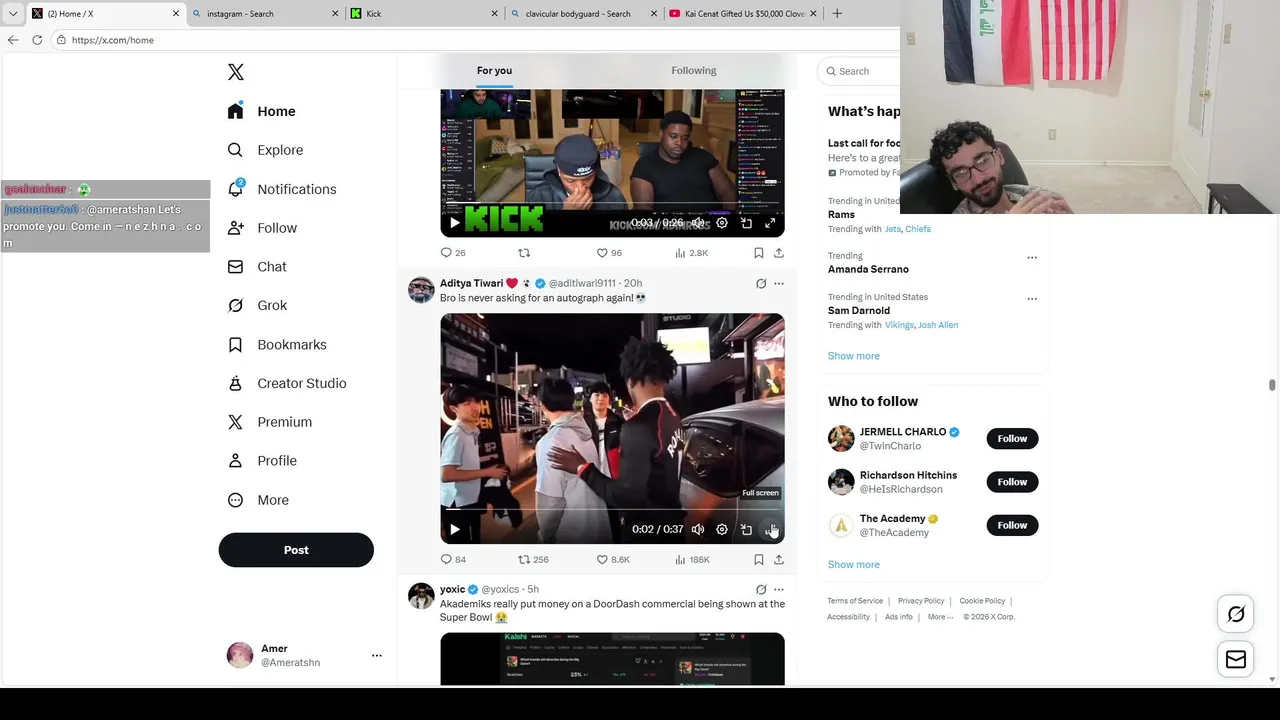Repost the top Kick video post
This screenshot has height=720, width=1280.
[524, 253]
